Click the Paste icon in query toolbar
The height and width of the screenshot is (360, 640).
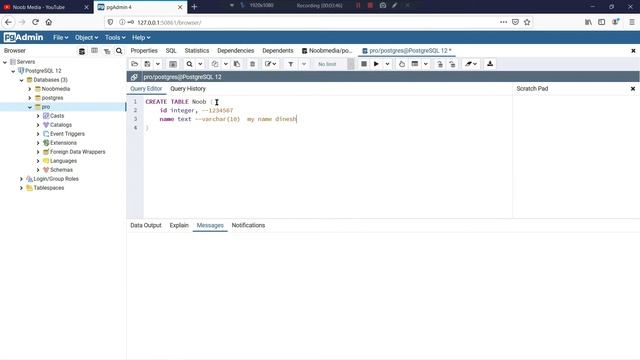click(237, 64)
